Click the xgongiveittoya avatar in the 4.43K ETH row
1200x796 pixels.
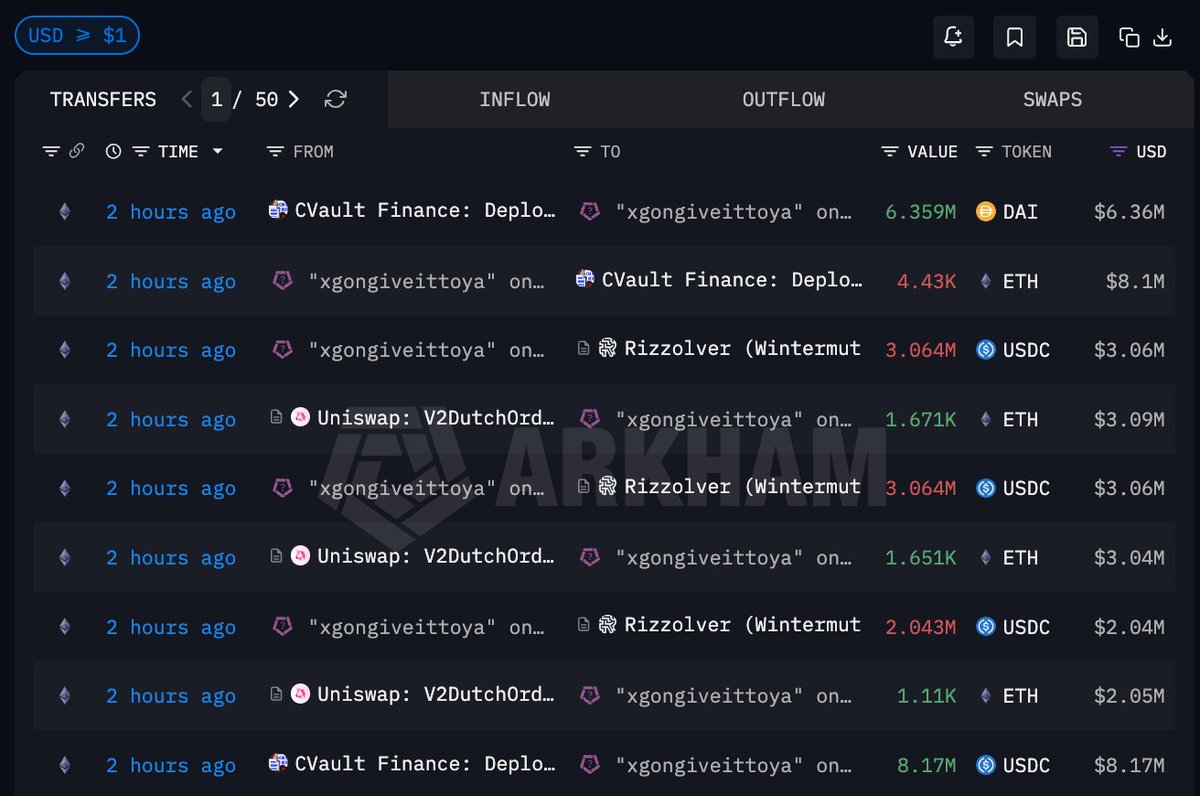point(283,281)
